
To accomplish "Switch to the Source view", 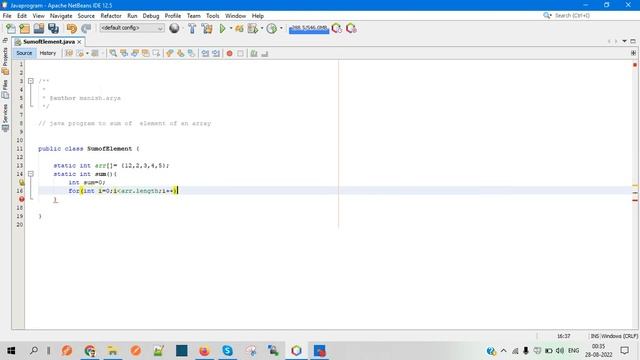I will (x=24, y=53).
